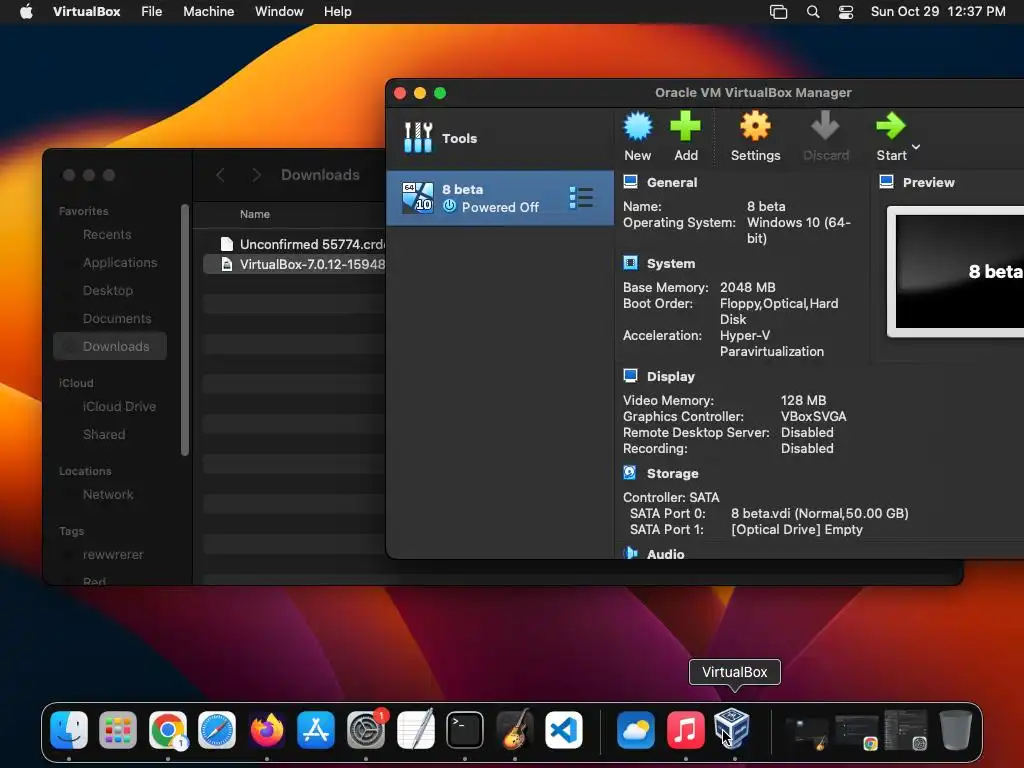Open the Start button dropdown chevron
1024x768 pixels.
[916, 147]
